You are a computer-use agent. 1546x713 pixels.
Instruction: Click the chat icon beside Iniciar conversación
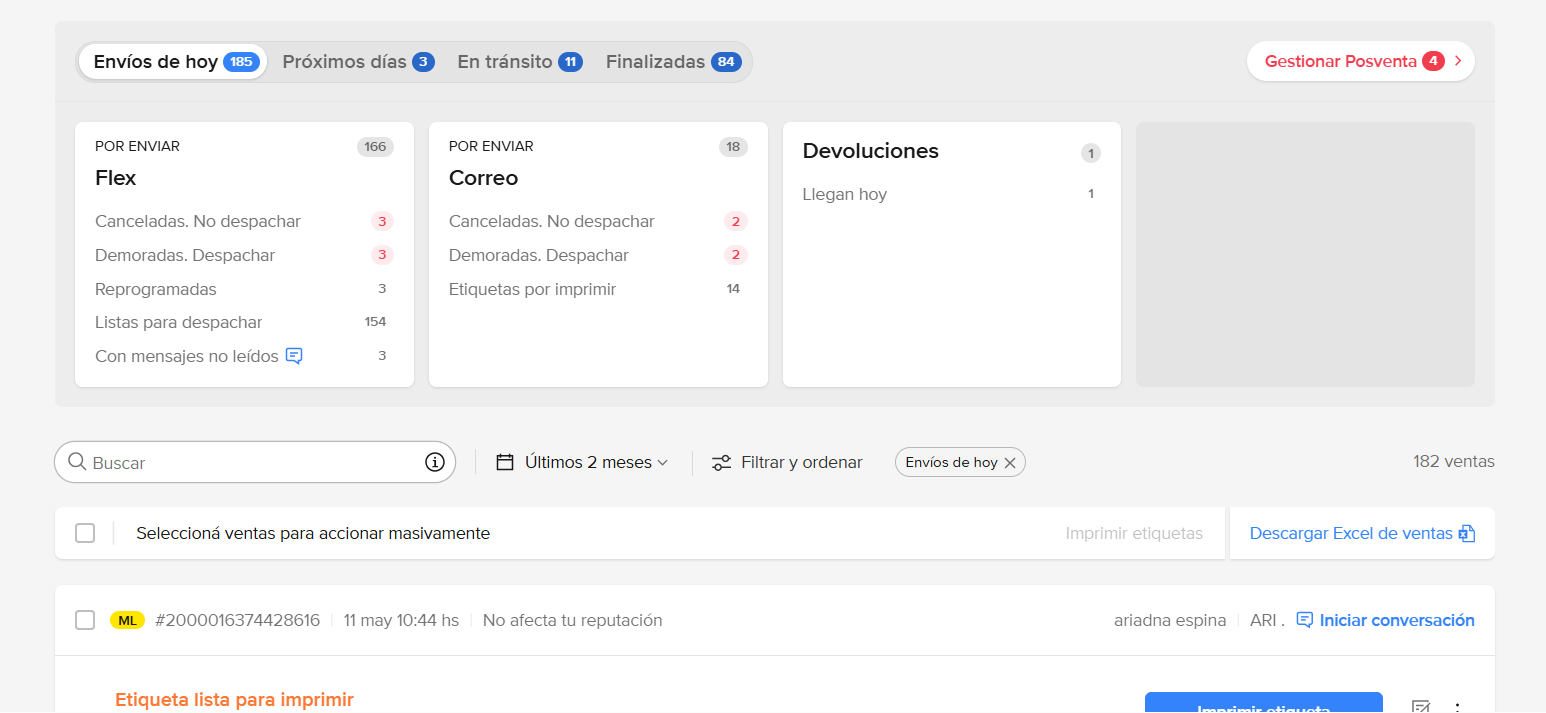[1304, 620]
